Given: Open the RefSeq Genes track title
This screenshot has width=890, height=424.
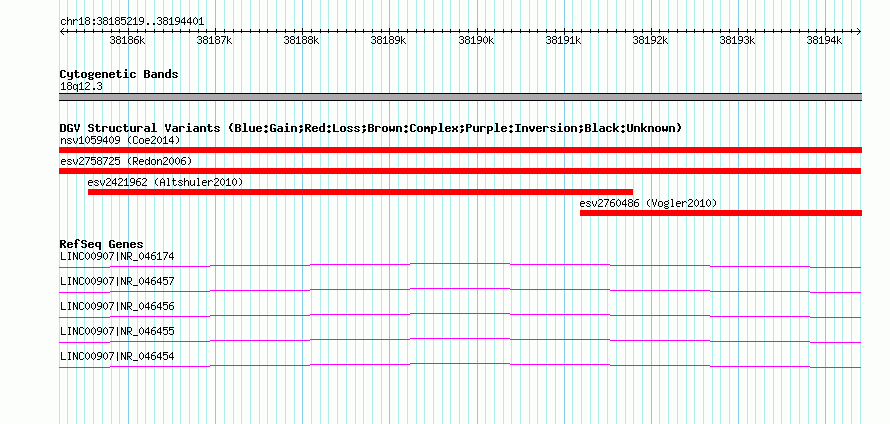Looking at the screenshot, I should tap(102, 245).
